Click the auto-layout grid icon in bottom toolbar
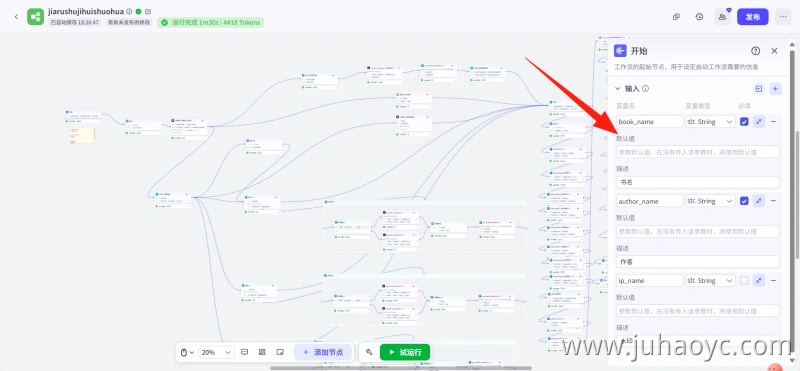This screenshot has height=371, width=800. [x=262, y=352]
